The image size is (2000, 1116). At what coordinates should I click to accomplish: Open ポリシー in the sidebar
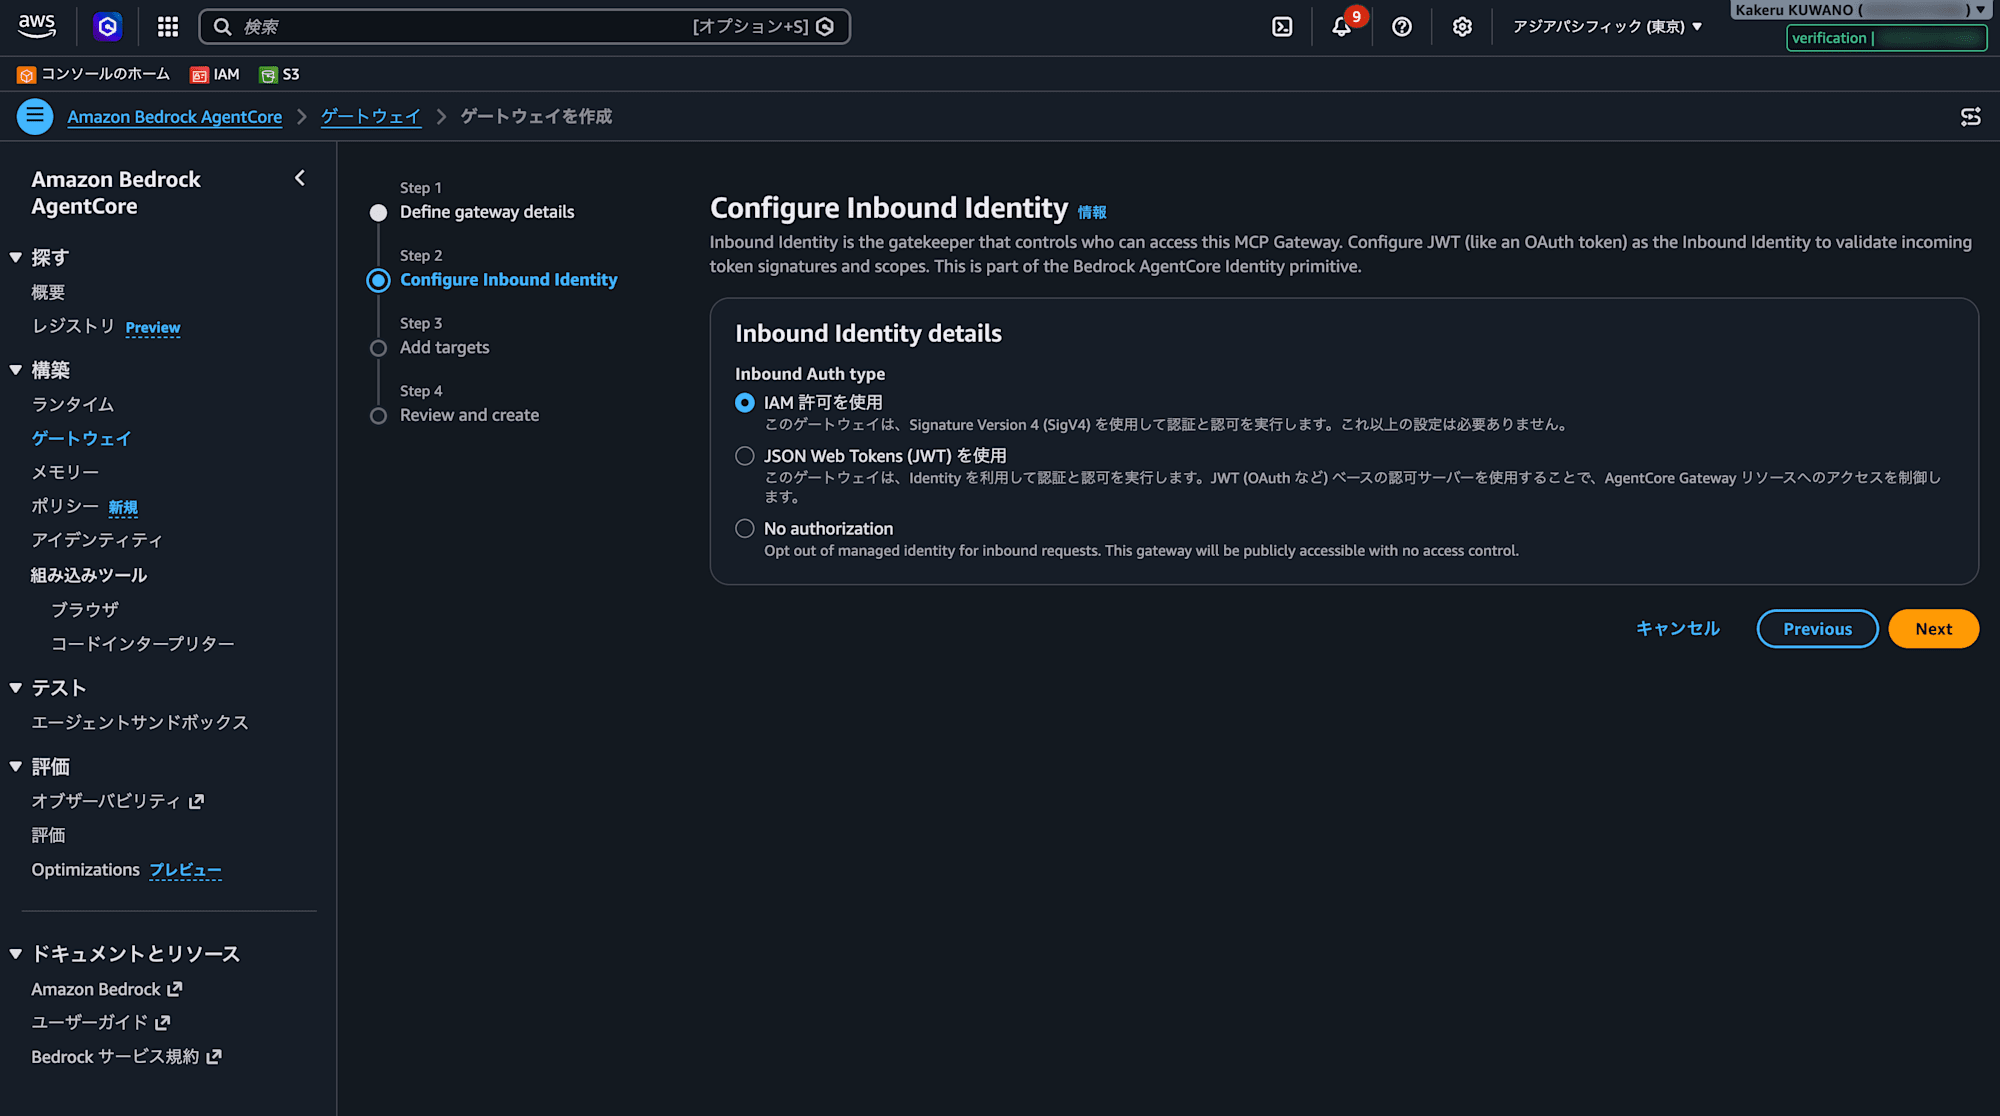coord(65,506)
